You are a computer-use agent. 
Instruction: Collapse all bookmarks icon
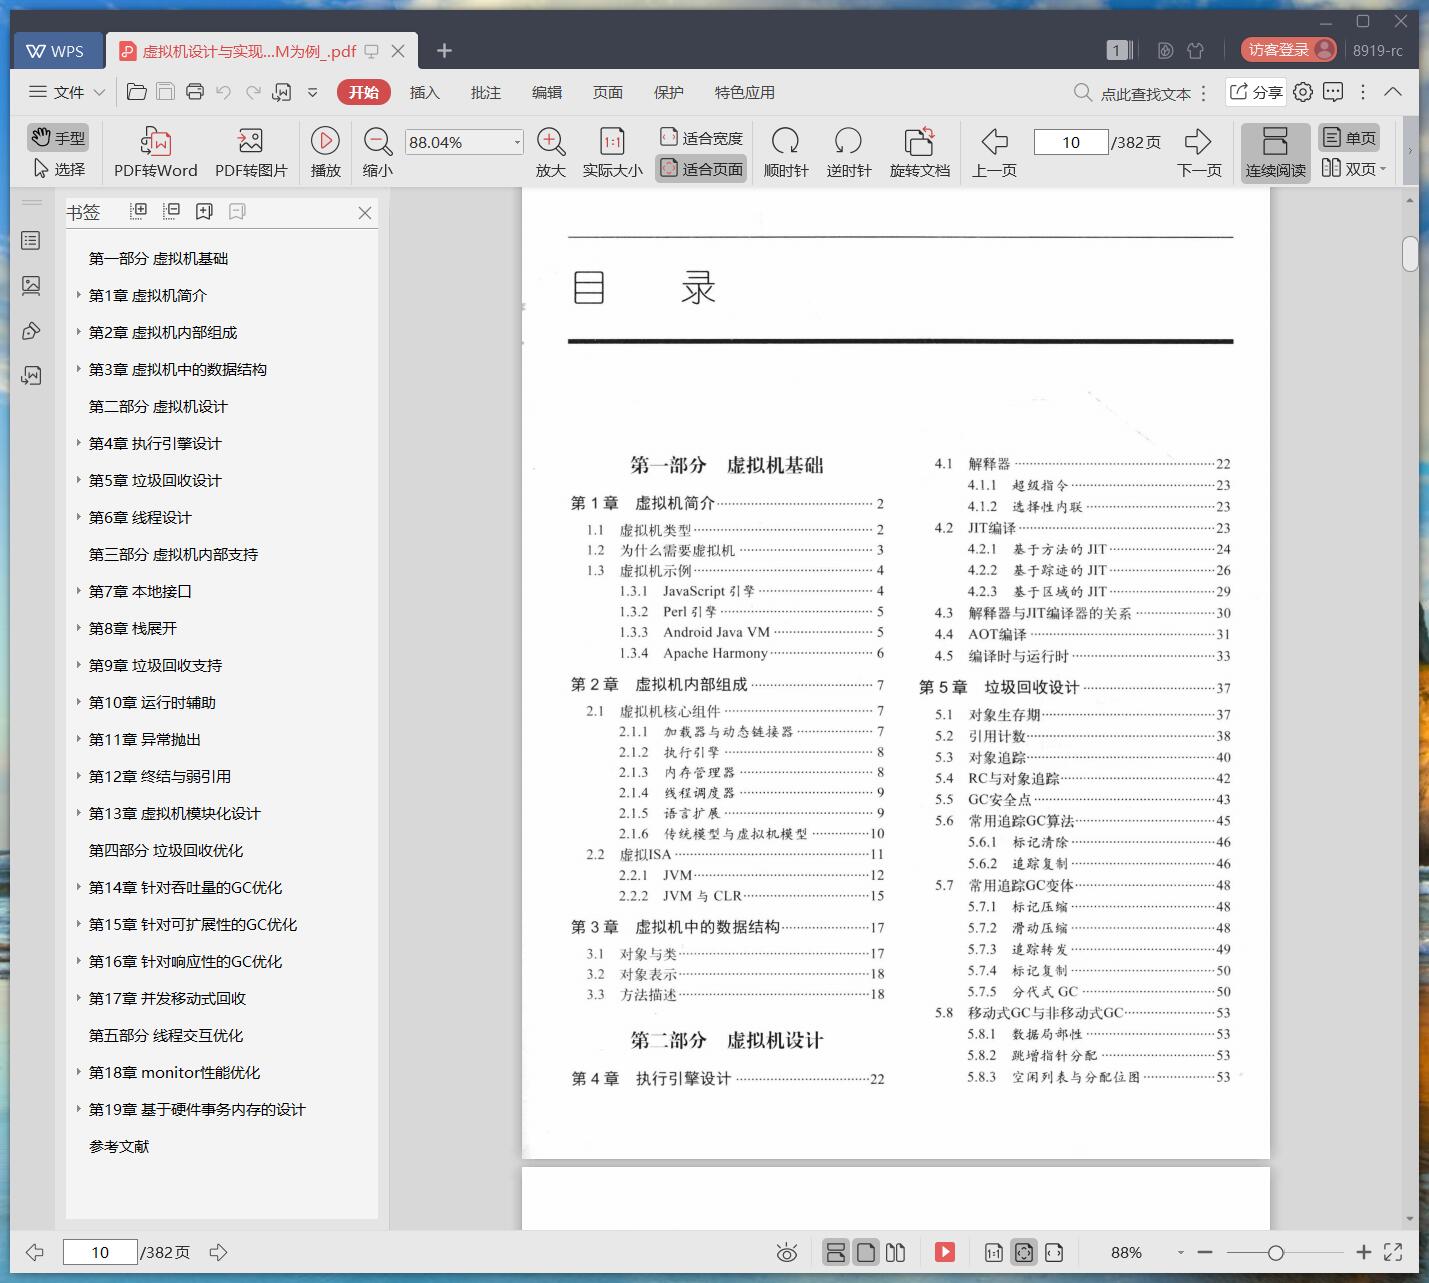tap(172, 211)
